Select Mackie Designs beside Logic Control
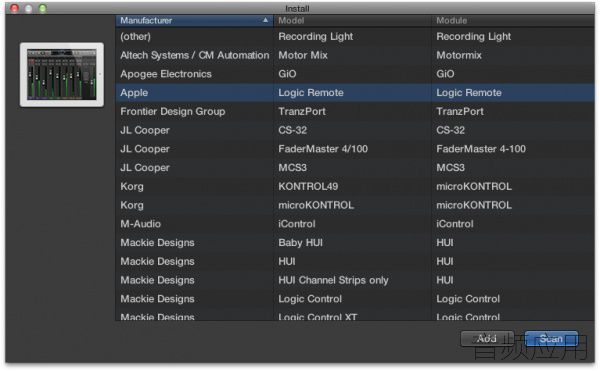This screenshot has width=600, height=371. click(157, 299)
